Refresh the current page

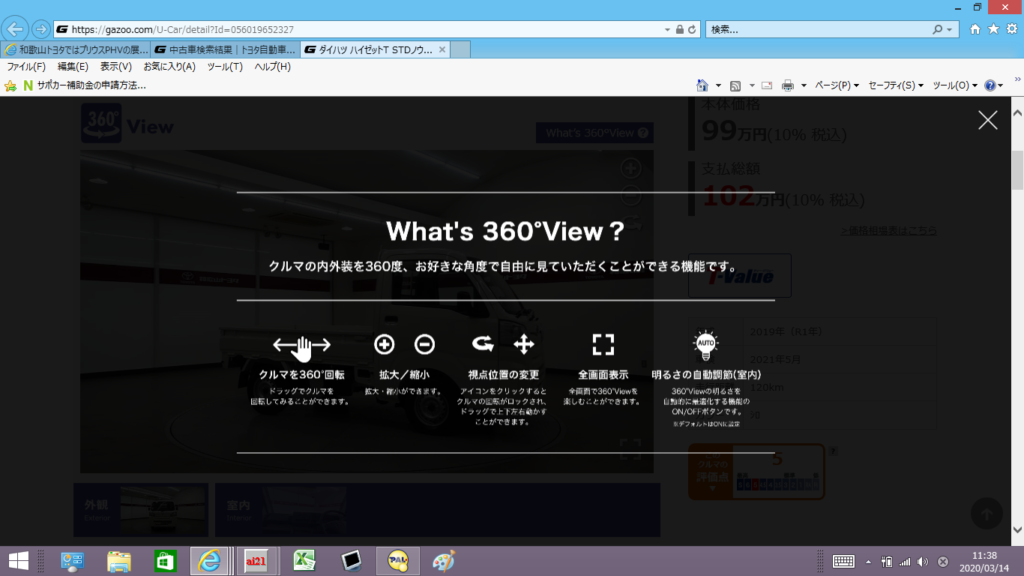click(692, 29)
